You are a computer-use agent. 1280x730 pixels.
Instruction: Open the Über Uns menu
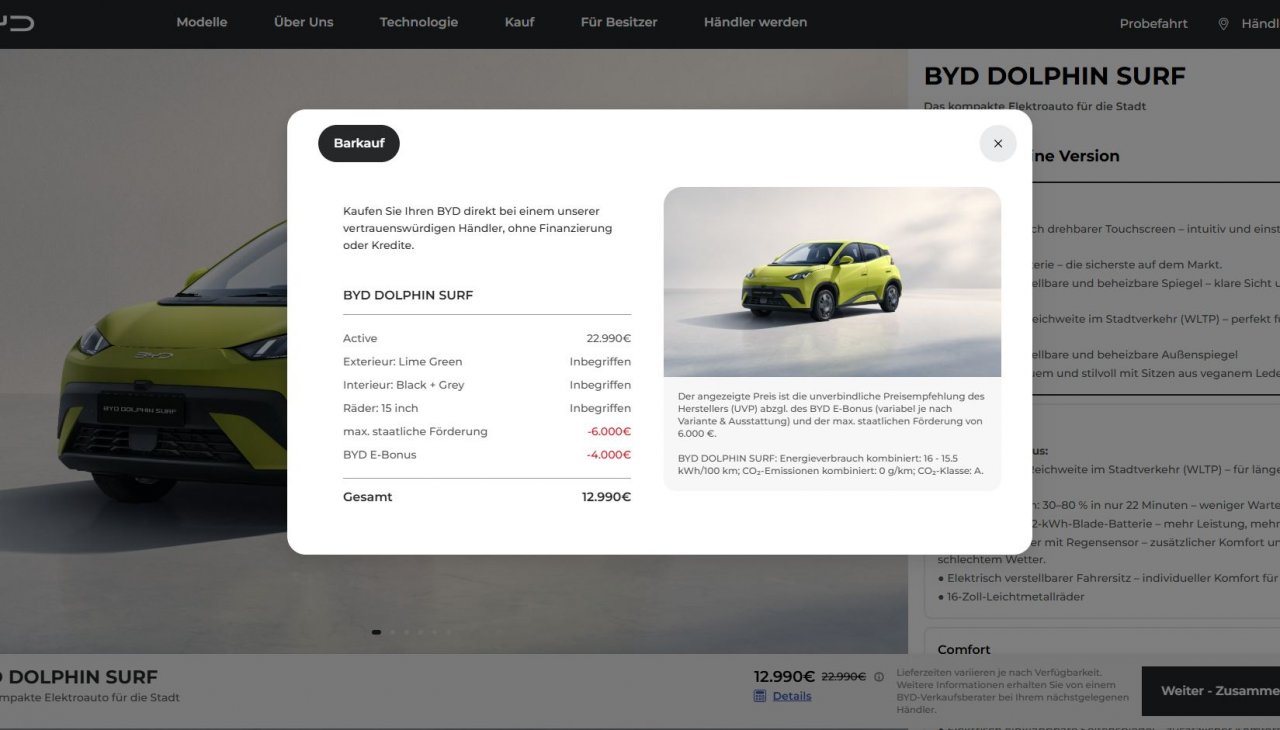tap(303, 22)
